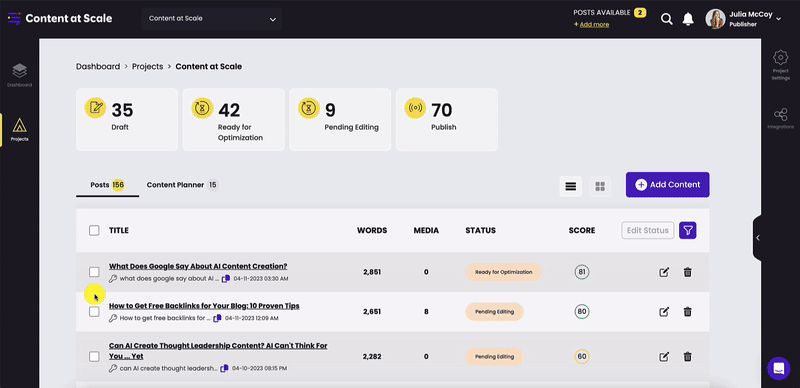Open Dashboard in the left sidebar
800x388 pixels.
(19, 75)
